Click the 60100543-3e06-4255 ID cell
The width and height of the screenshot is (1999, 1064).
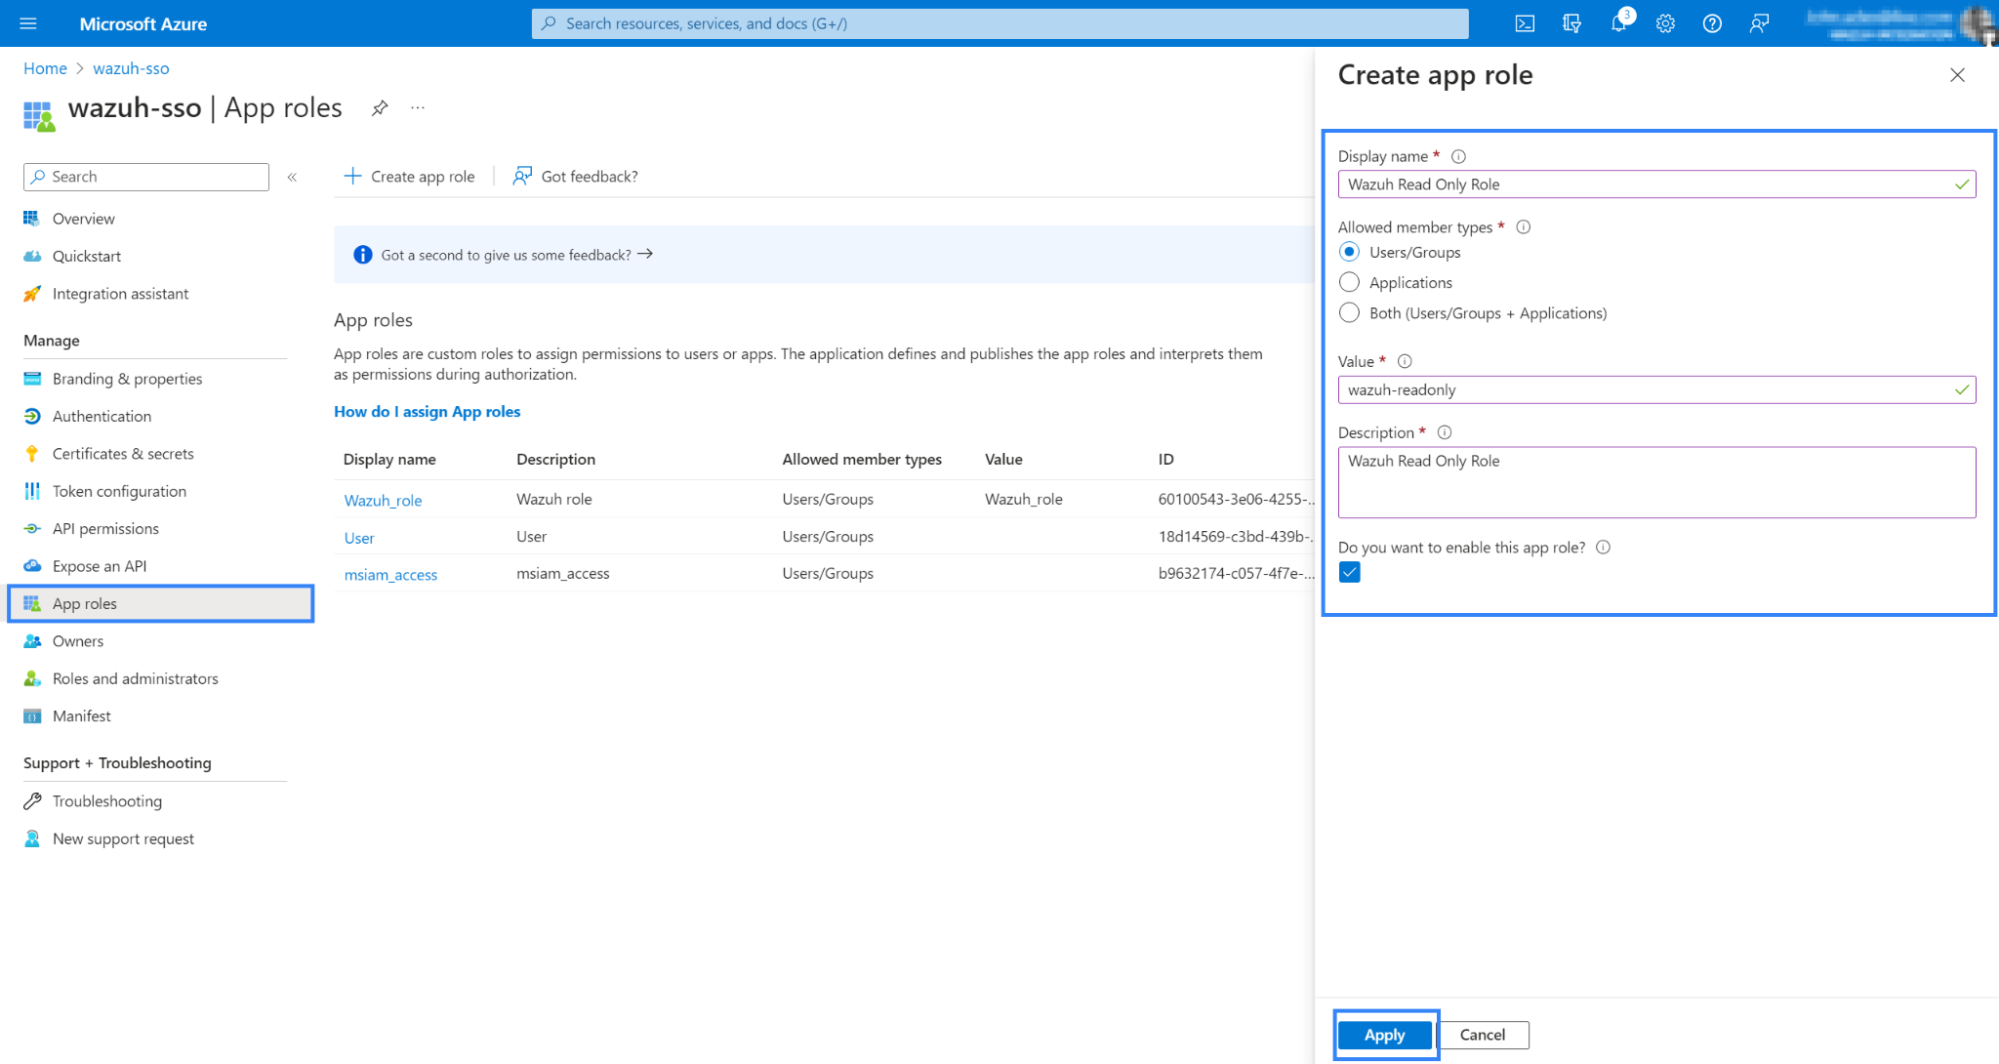(1236, 499)
